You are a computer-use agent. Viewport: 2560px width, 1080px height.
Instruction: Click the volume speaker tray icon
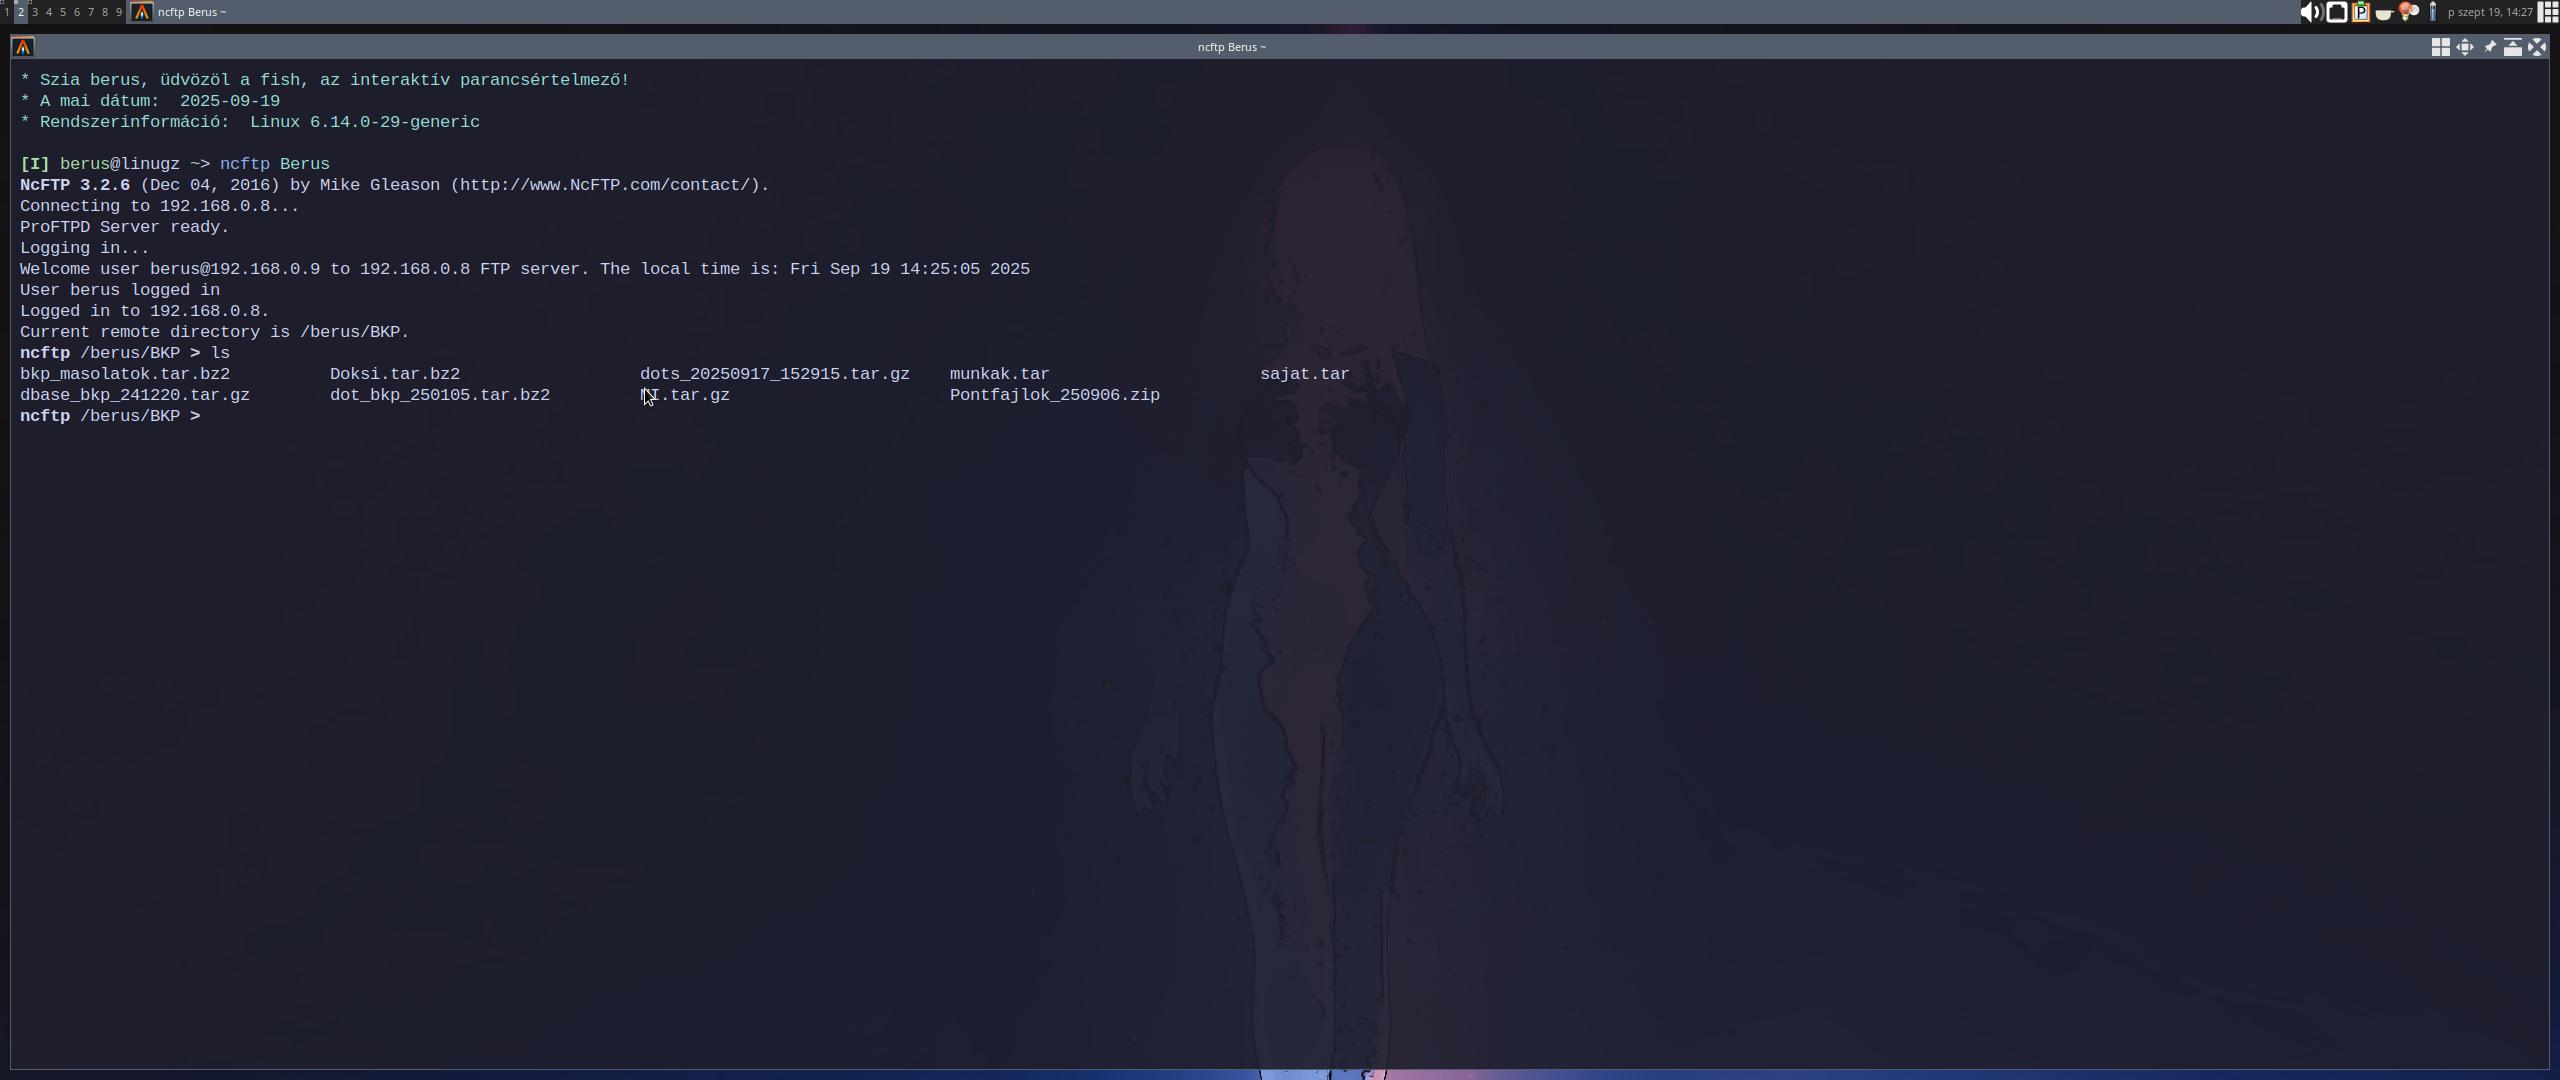click(x=2313, y=12)
